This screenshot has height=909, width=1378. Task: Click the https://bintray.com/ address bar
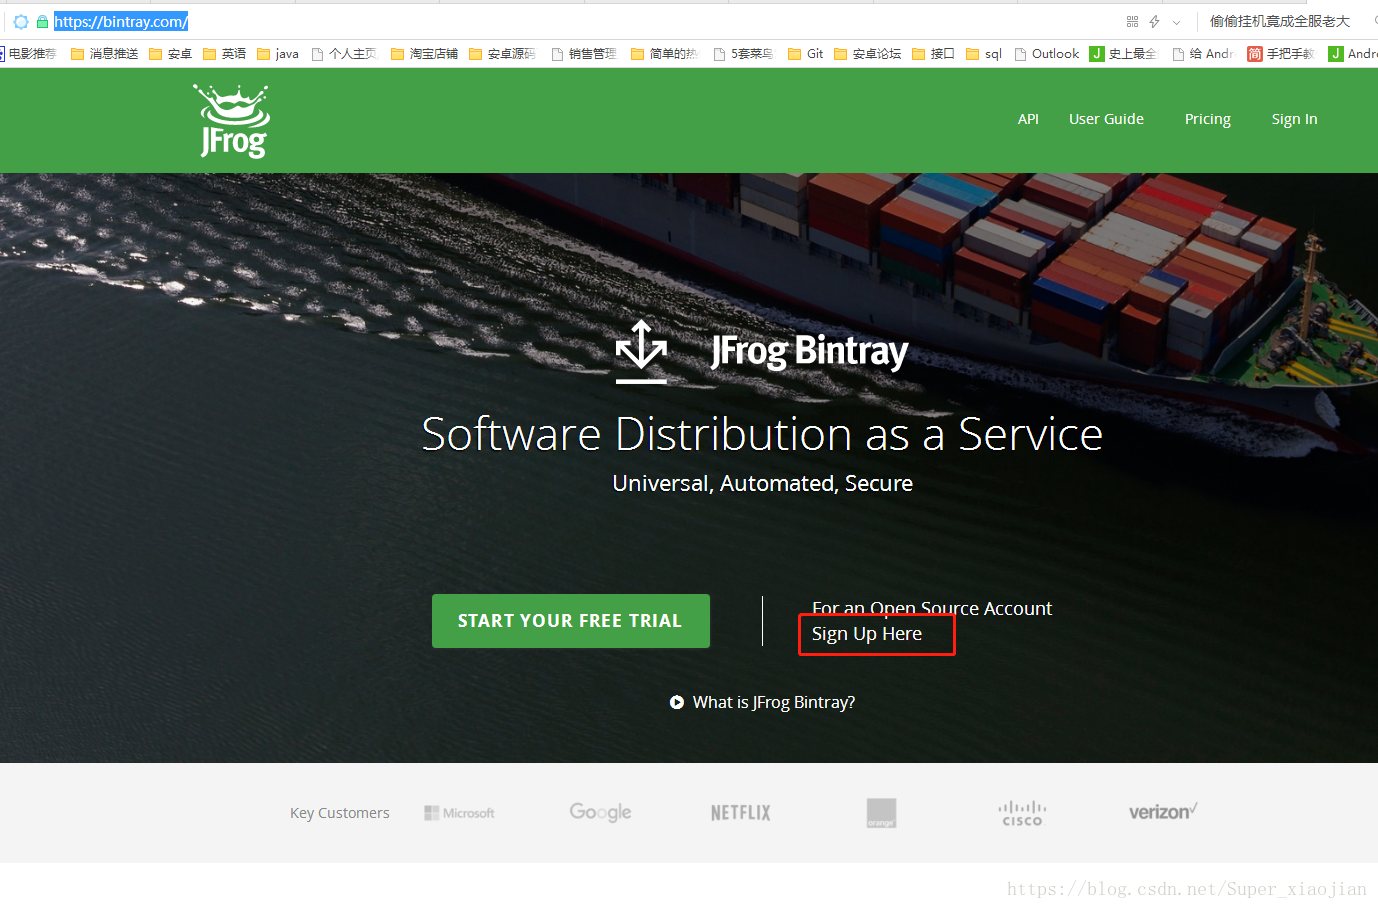tap(121, 22)
